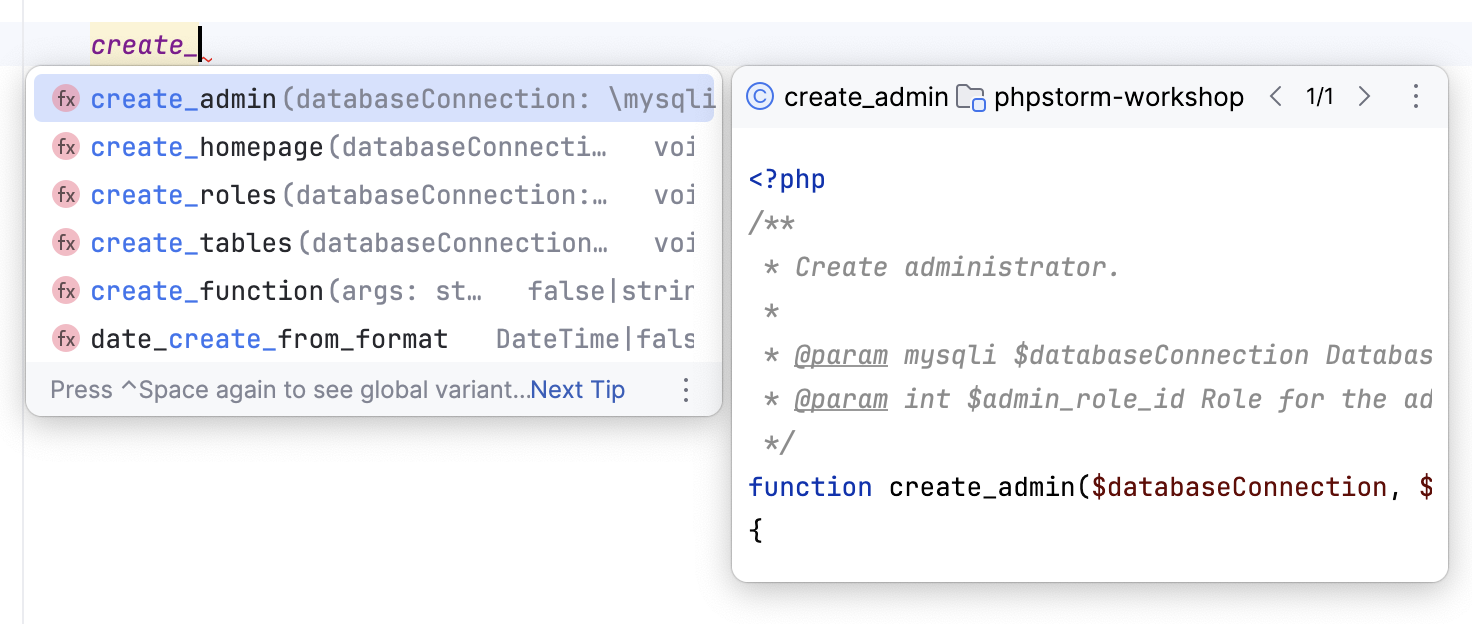Open documentation popup more options menu
The height and width of the screenshot is (624, 1472).
tap(1415, 97)
